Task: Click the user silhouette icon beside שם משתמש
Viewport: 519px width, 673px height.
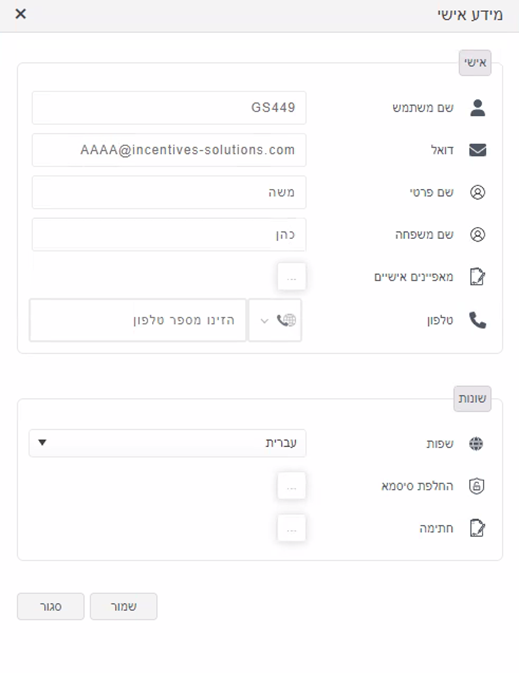Action: pyautogui.click(x=477, y=108)
